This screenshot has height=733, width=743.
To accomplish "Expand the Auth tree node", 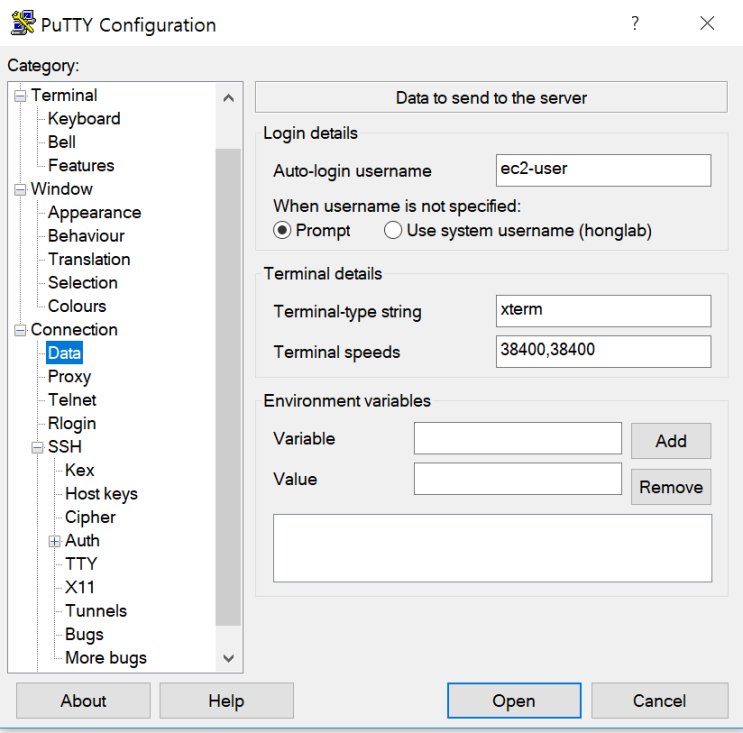I will (54, 542).
